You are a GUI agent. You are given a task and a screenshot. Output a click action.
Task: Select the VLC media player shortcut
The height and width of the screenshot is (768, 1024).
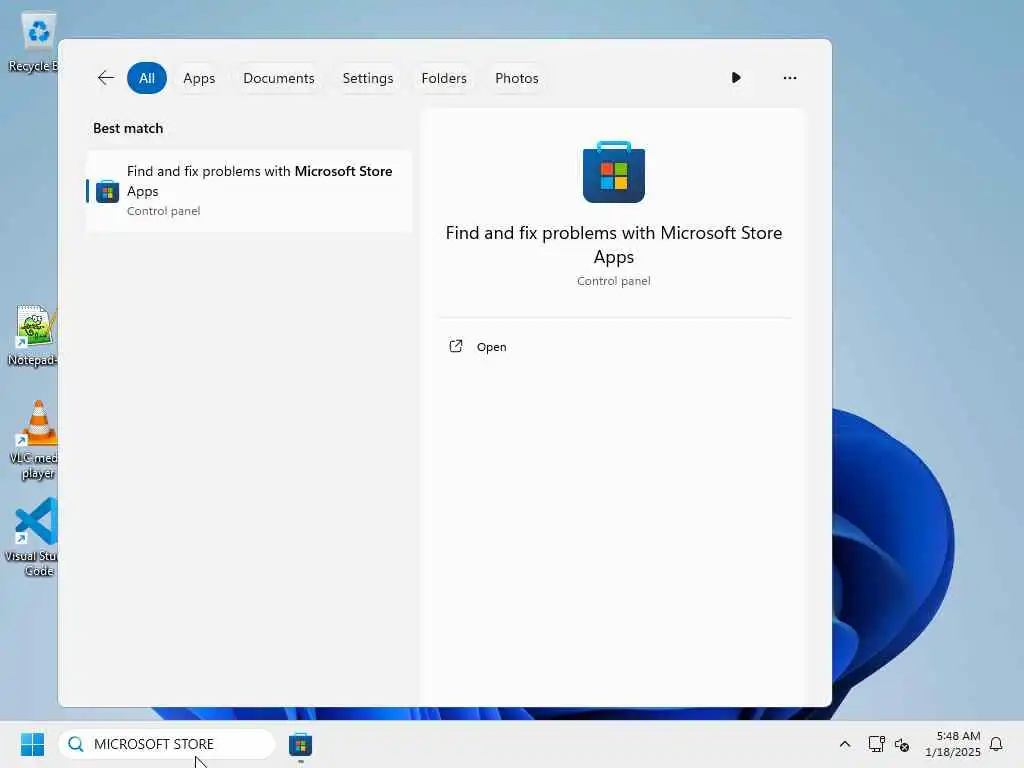[x=36, y=440]
